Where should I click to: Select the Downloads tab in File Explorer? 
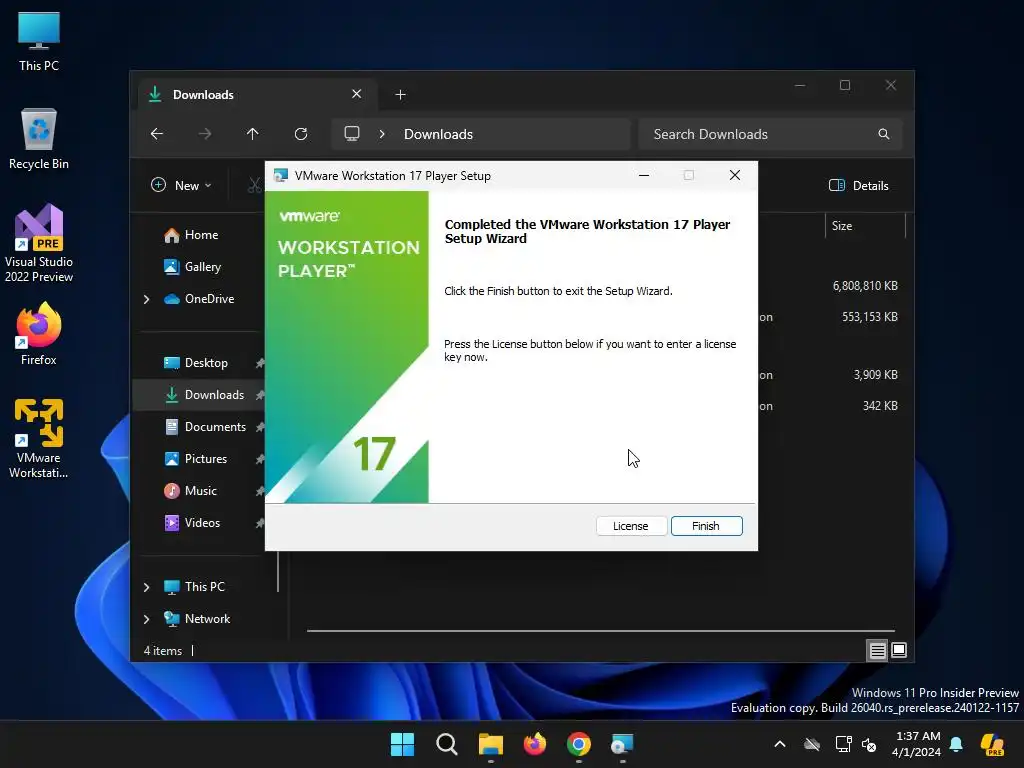point(255,95)
